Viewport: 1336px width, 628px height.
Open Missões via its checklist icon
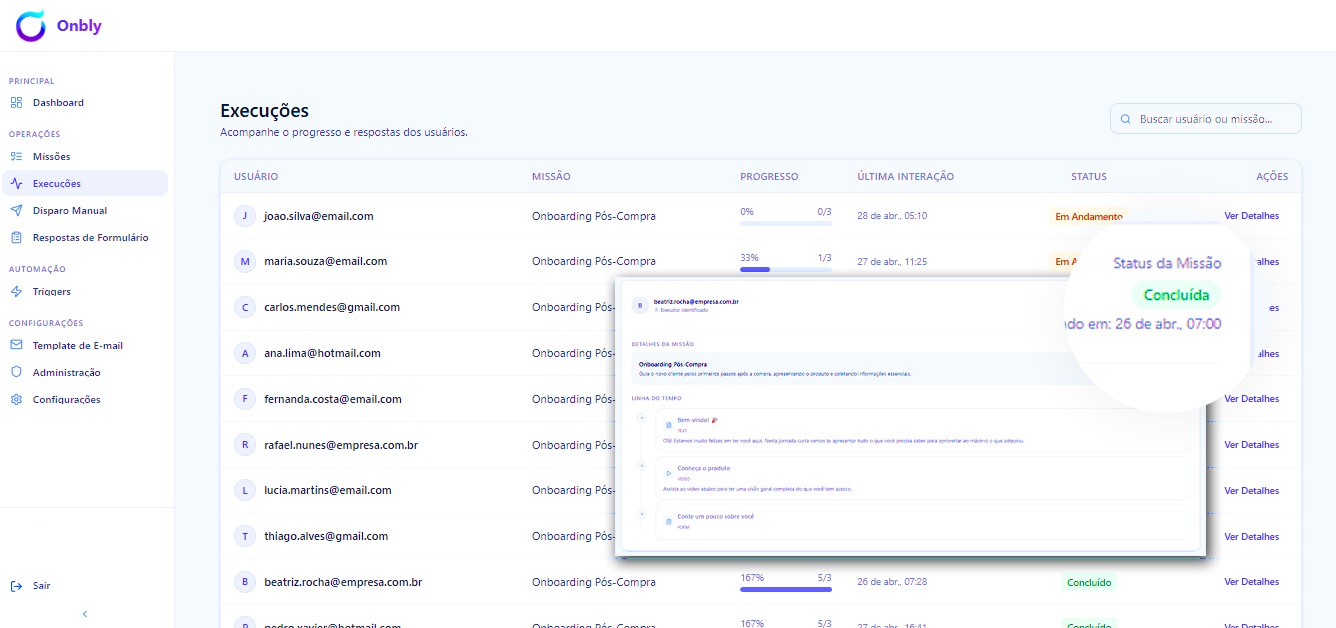tap(16, 157)
